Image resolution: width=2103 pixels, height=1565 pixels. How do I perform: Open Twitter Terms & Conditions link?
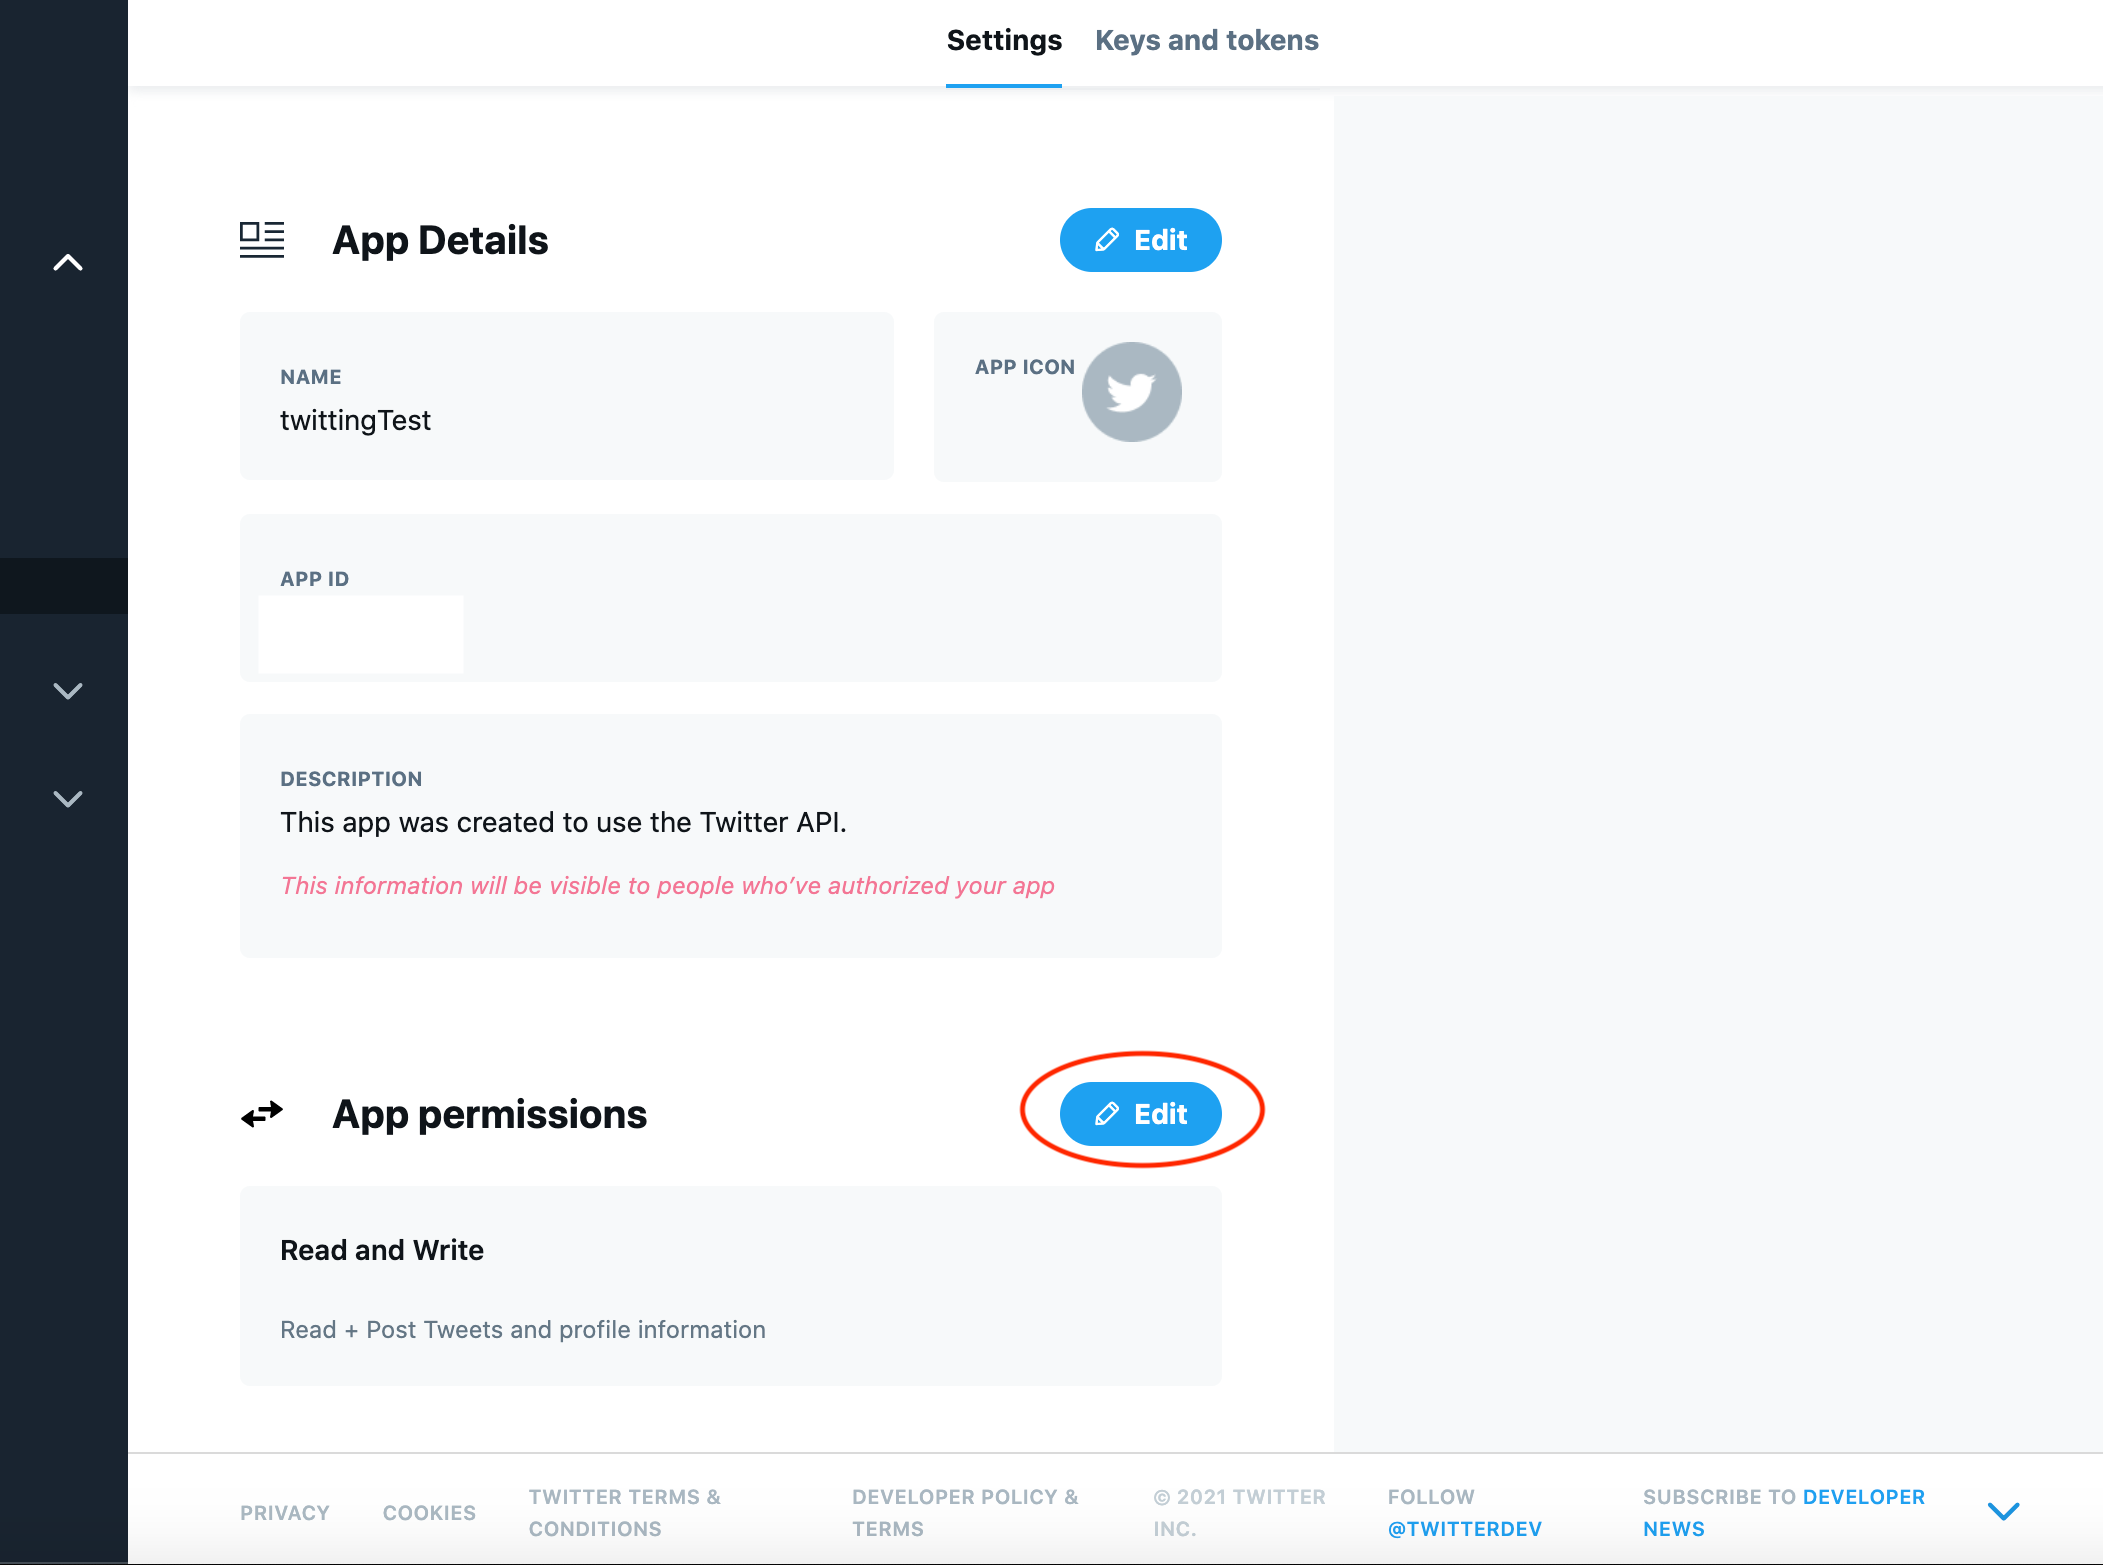(624, 1512)
